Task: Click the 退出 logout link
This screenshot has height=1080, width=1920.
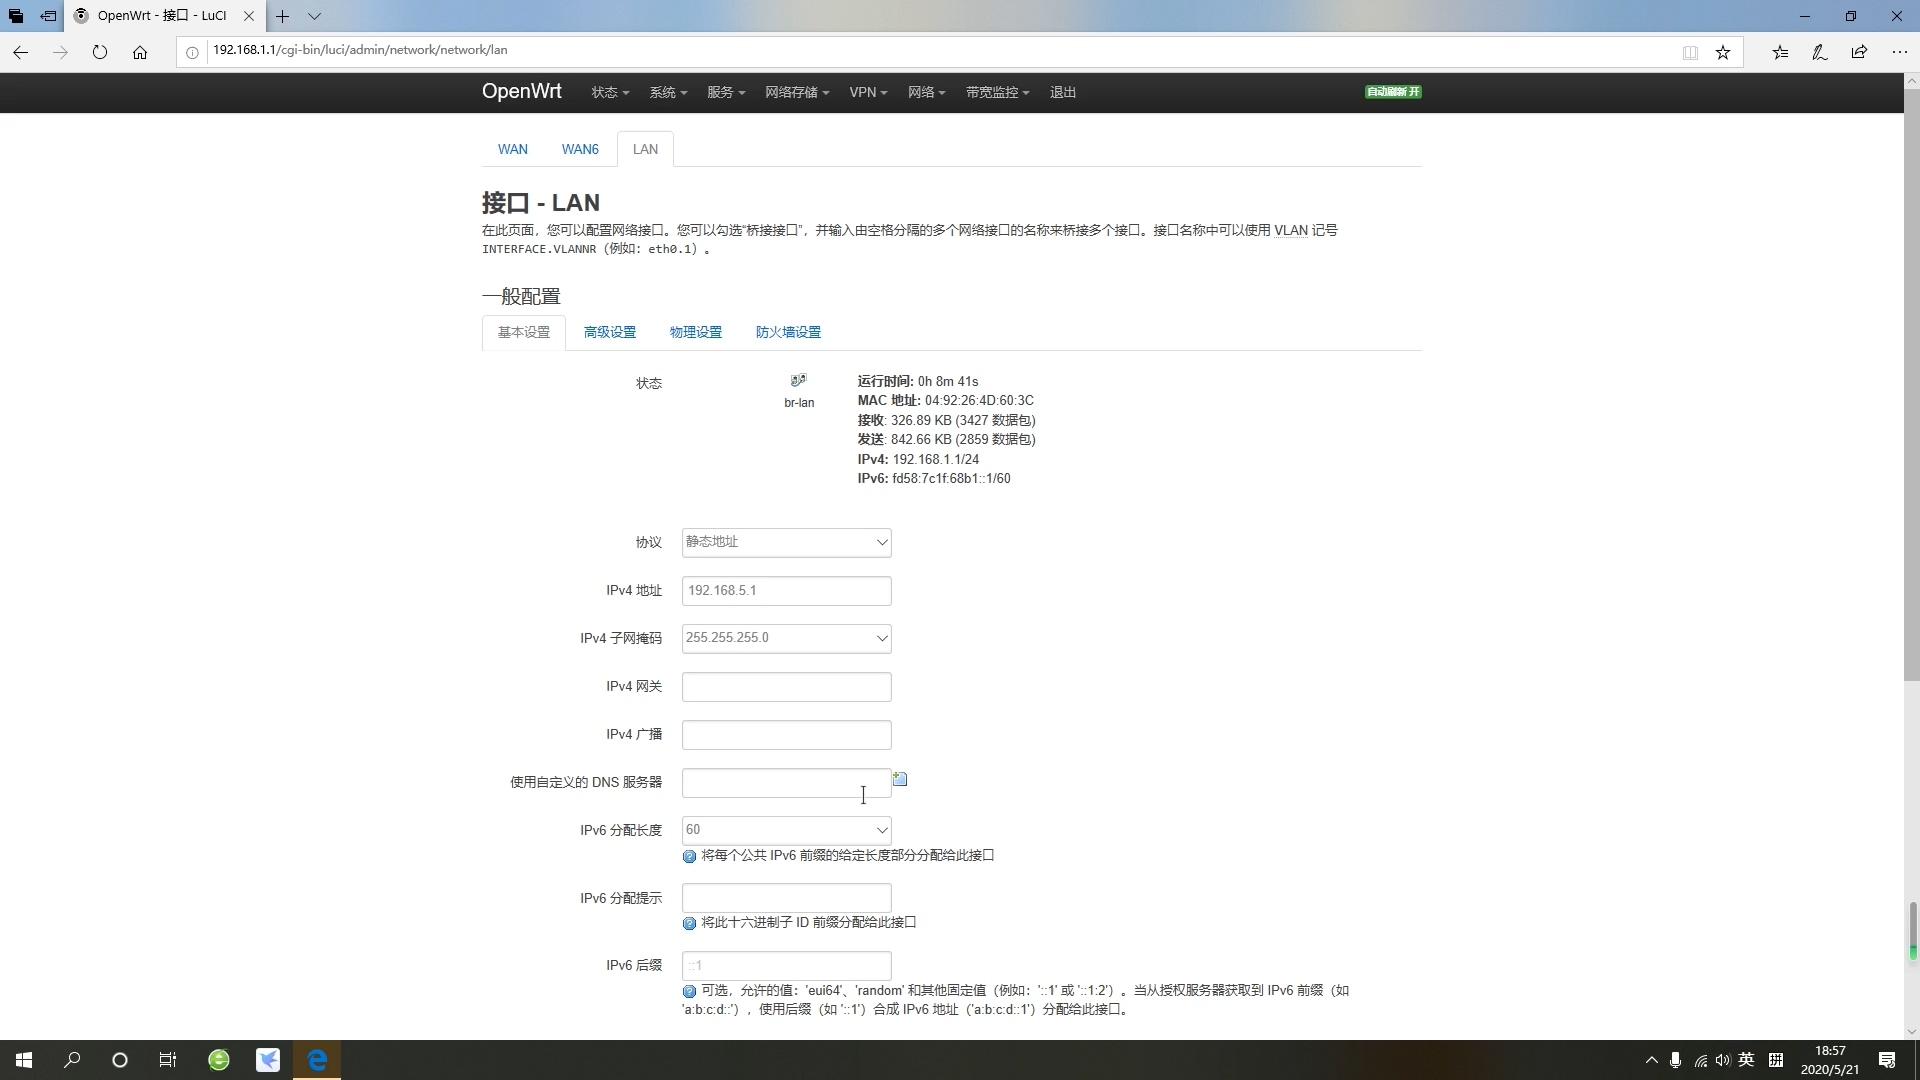Action: (x=1063, y=92)
